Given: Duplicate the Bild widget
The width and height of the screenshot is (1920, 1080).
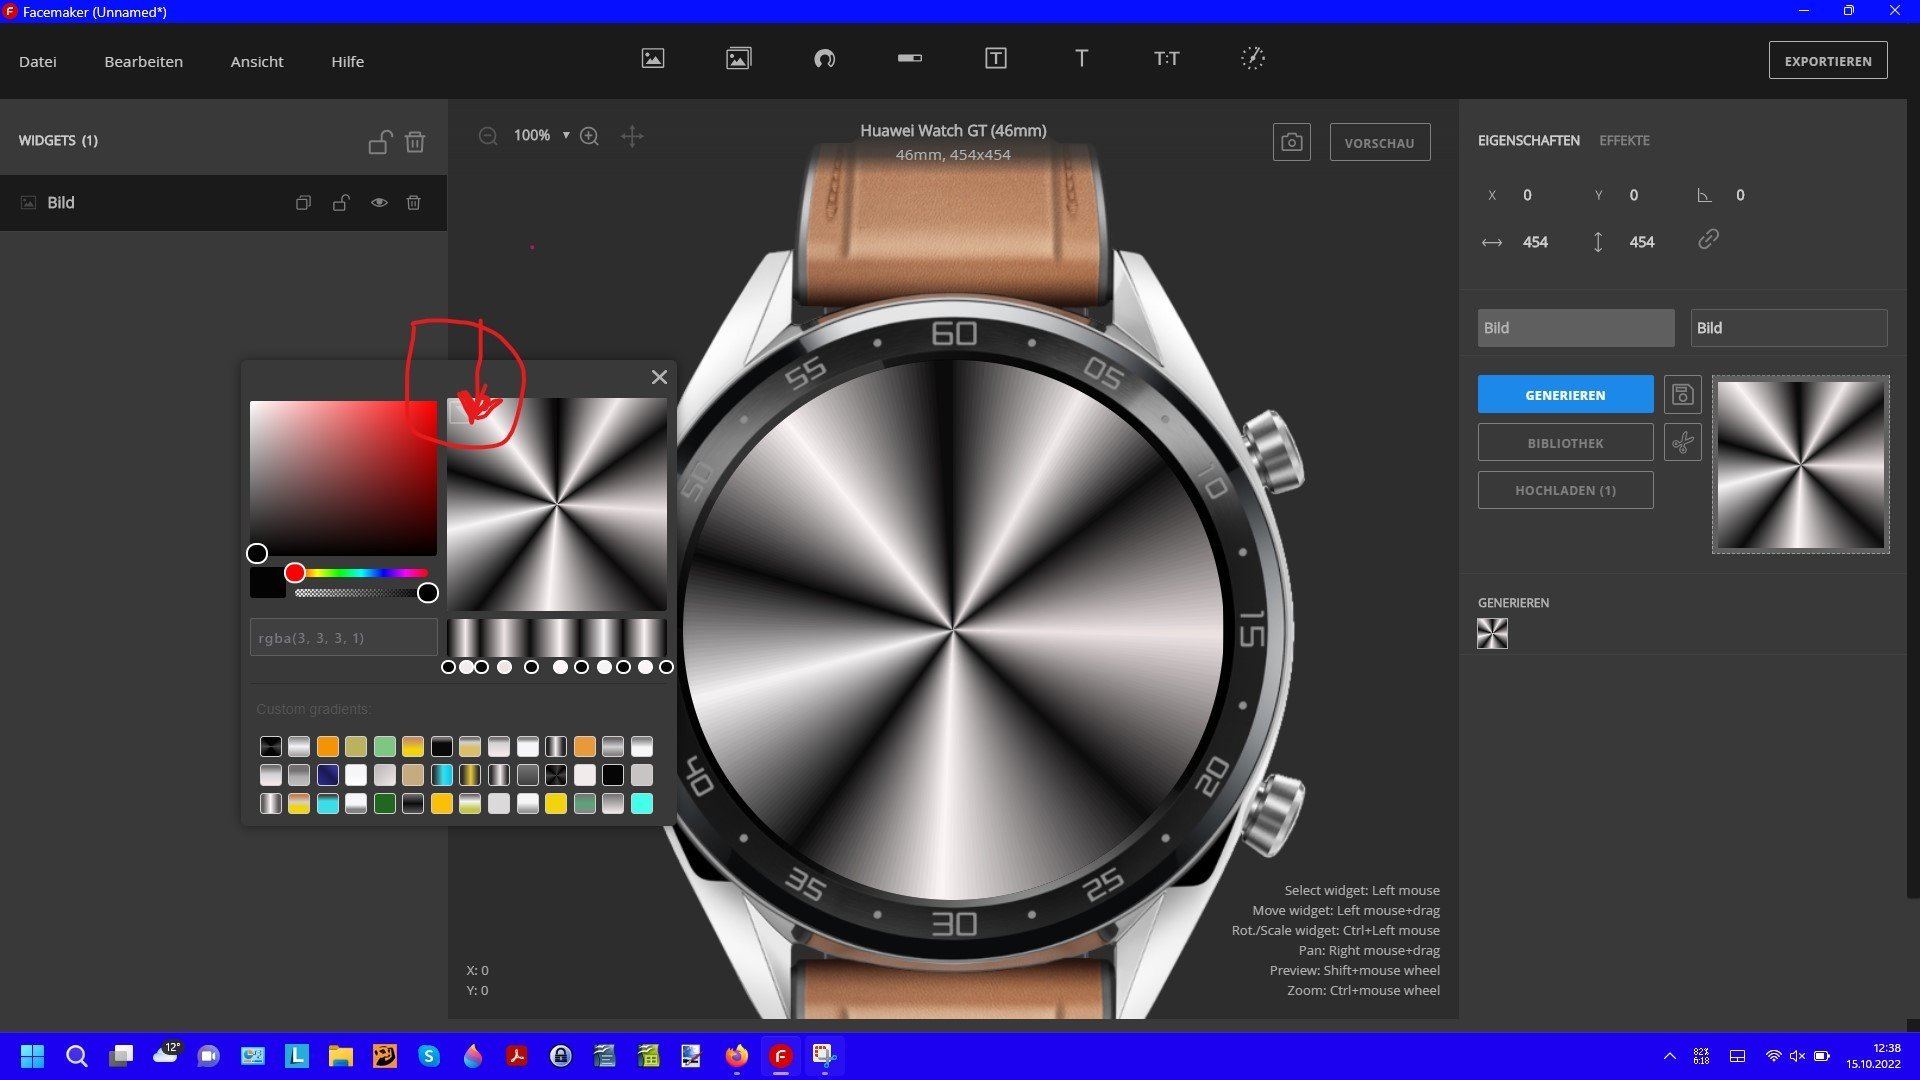Looking at the screenshot, I should tap(303, 203).
